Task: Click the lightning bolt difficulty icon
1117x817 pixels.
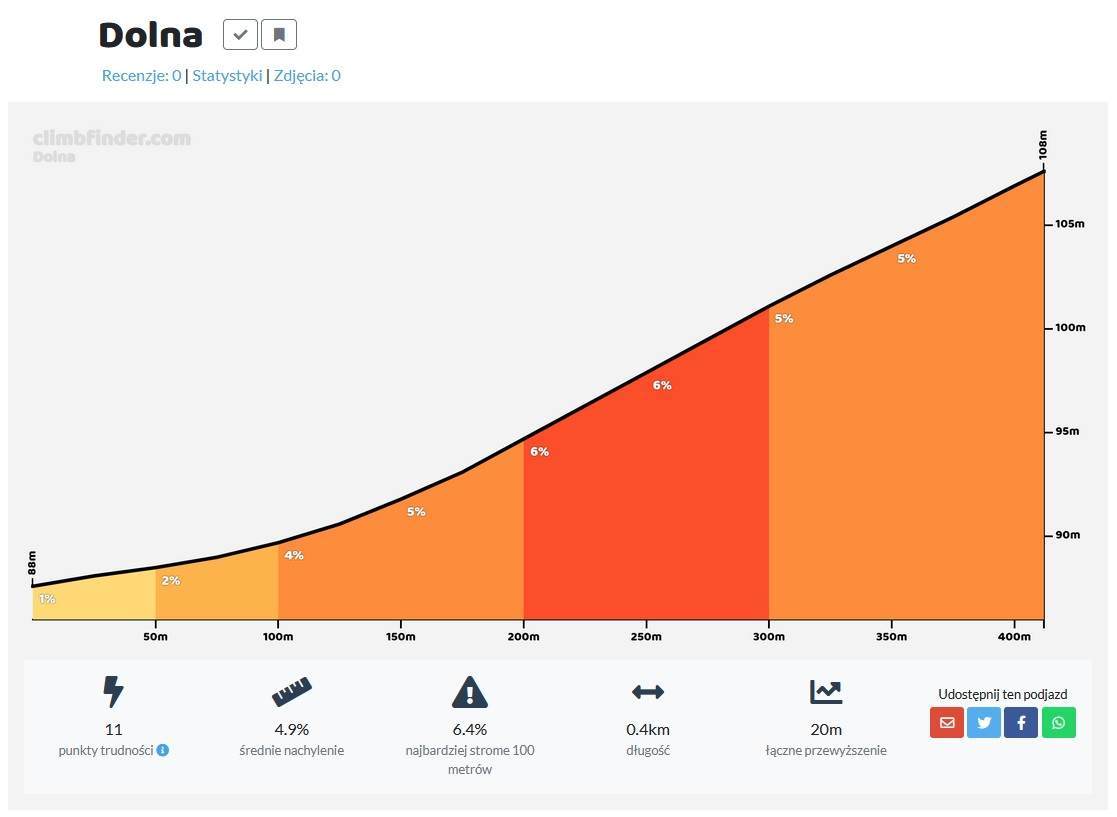Action: pyautogui.click(x=113, y=692)
